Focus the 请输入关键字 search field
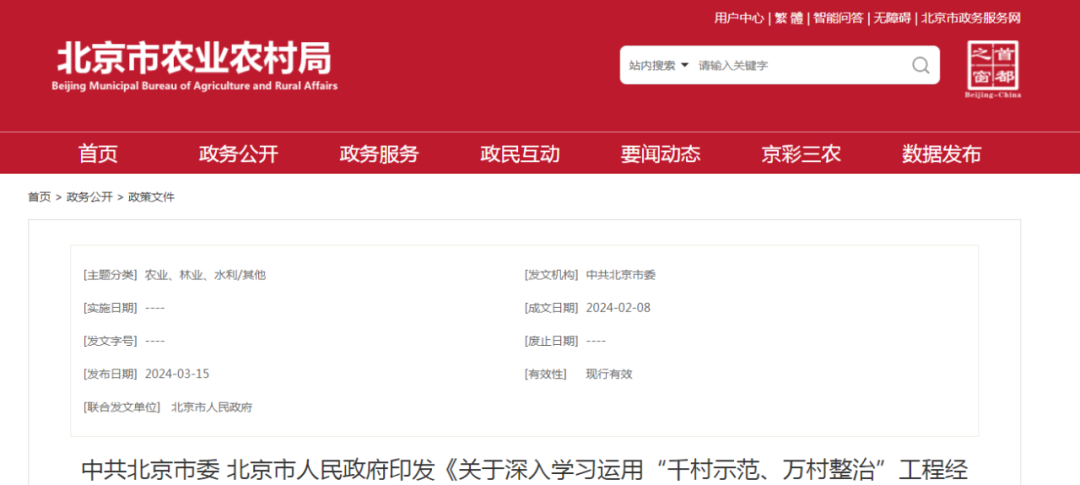1080x485 pixels. tap(799, 65)
